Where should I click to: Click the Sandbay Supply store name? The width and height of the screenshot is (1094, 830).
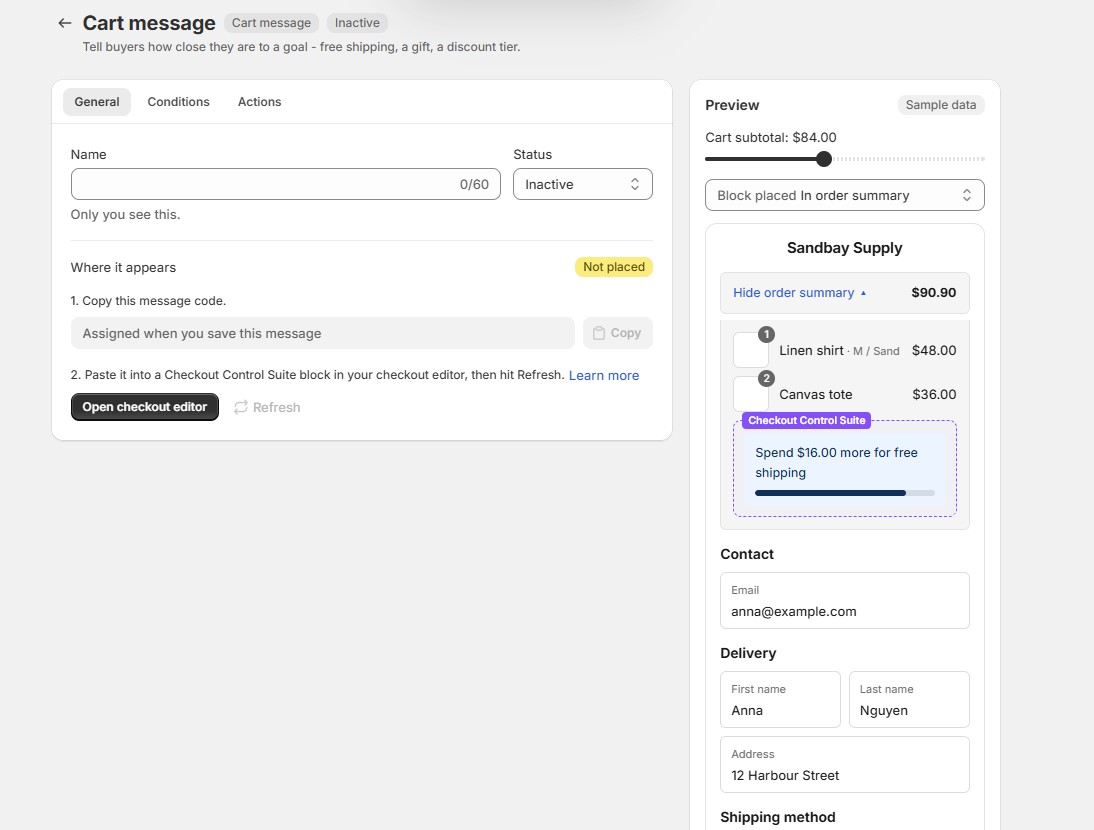click(x=844, y=248)
